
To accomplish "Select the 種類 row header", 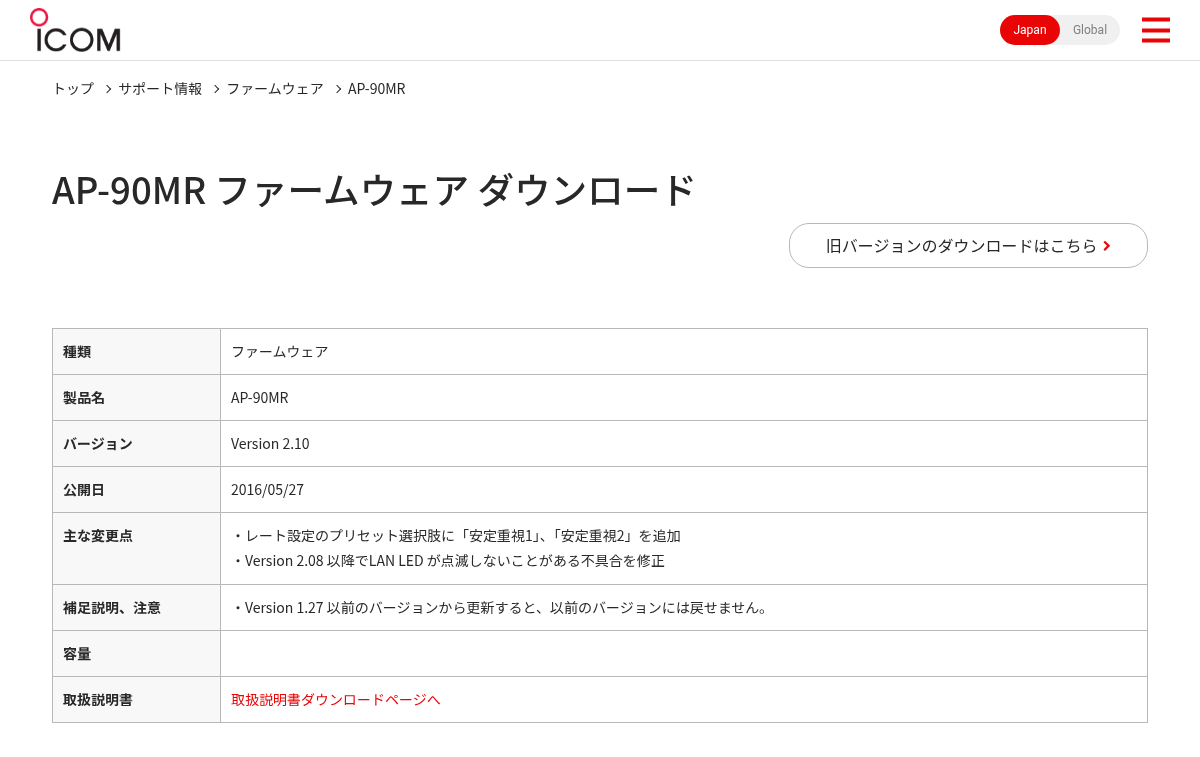I will pyautogui.click(x=136, y=351).
